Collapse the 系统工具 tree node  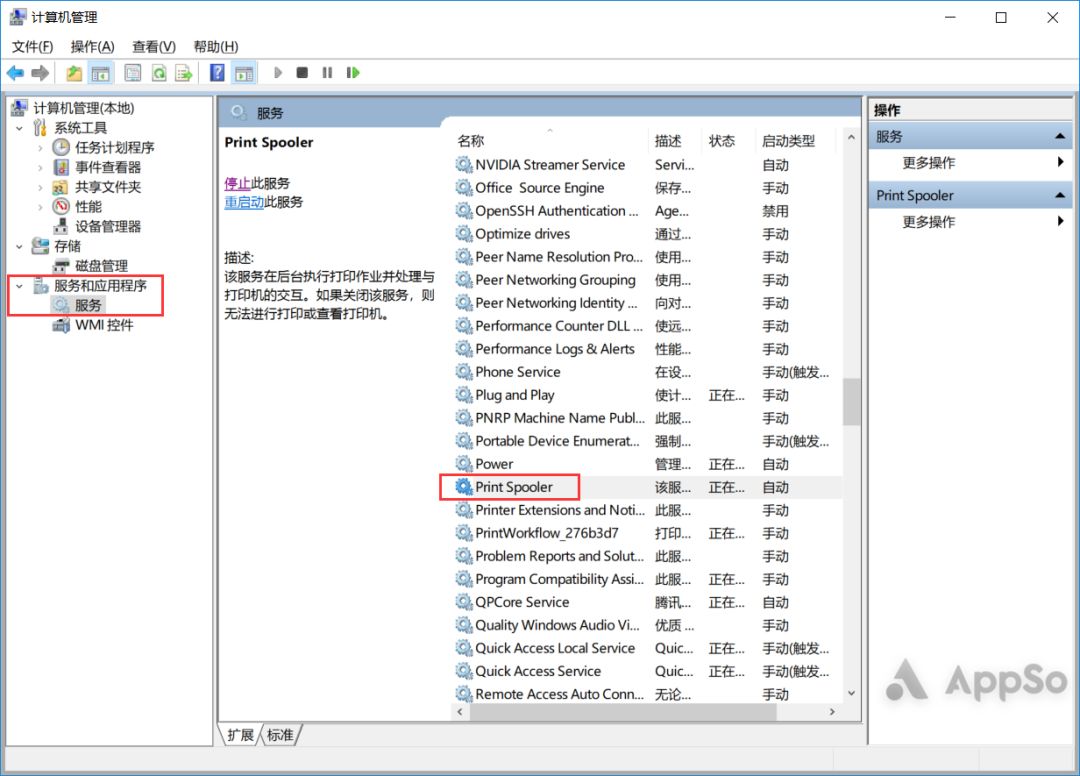[19, 128]
